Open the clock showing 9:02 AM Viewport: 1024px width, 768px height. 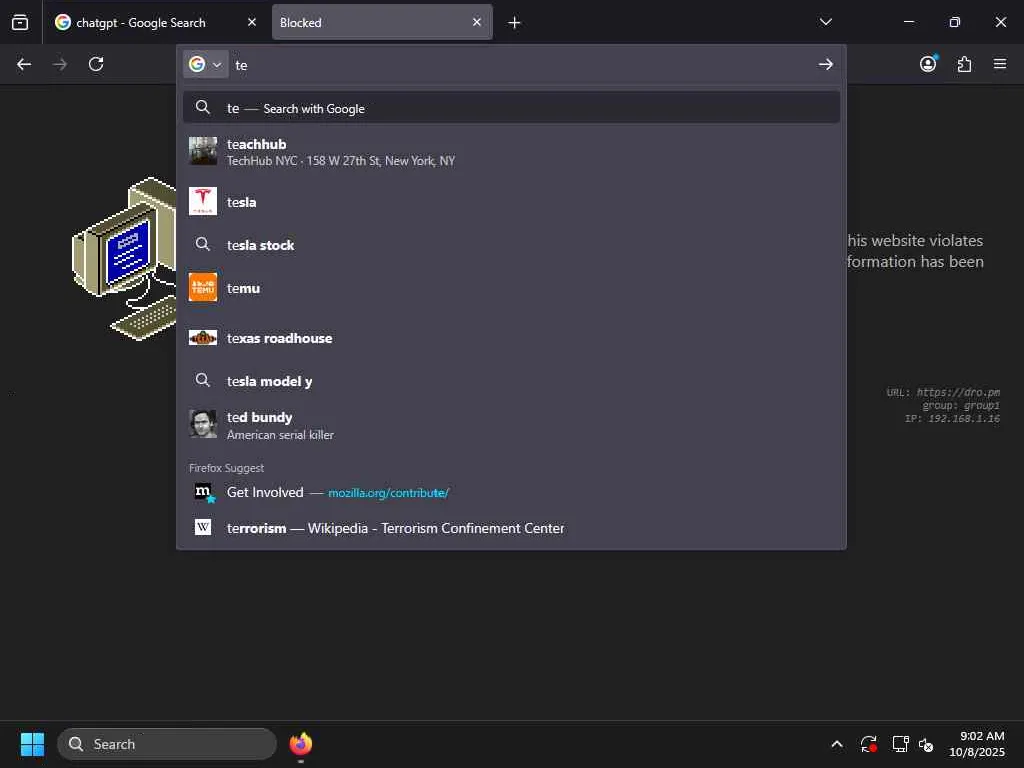point(977,744)
